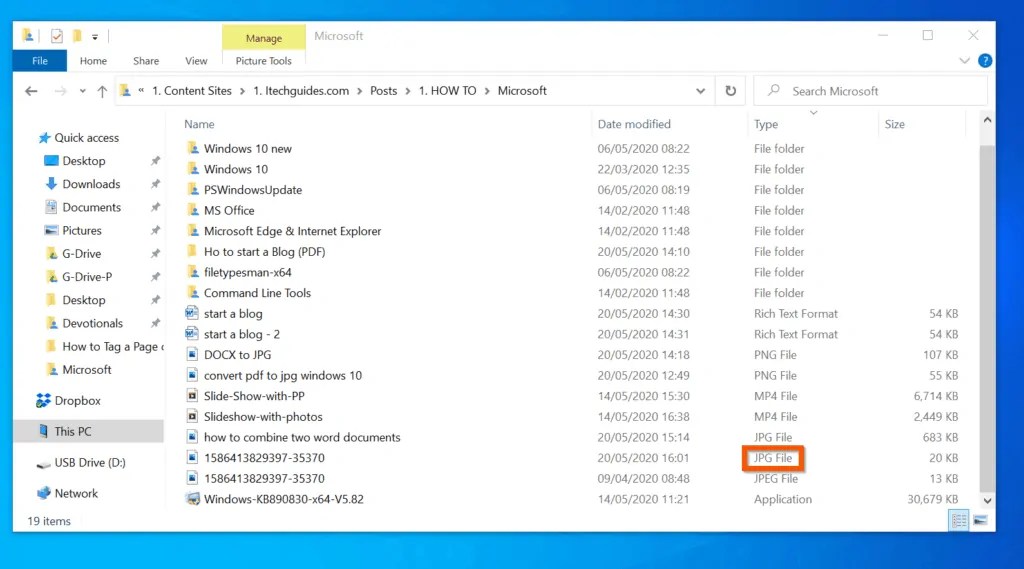Image resolution: width=1024 pixels, height=569 pixels.
Task: Click the Properties checkmark quick access icon
Action: pyautogui.click(x=57, y=36)
